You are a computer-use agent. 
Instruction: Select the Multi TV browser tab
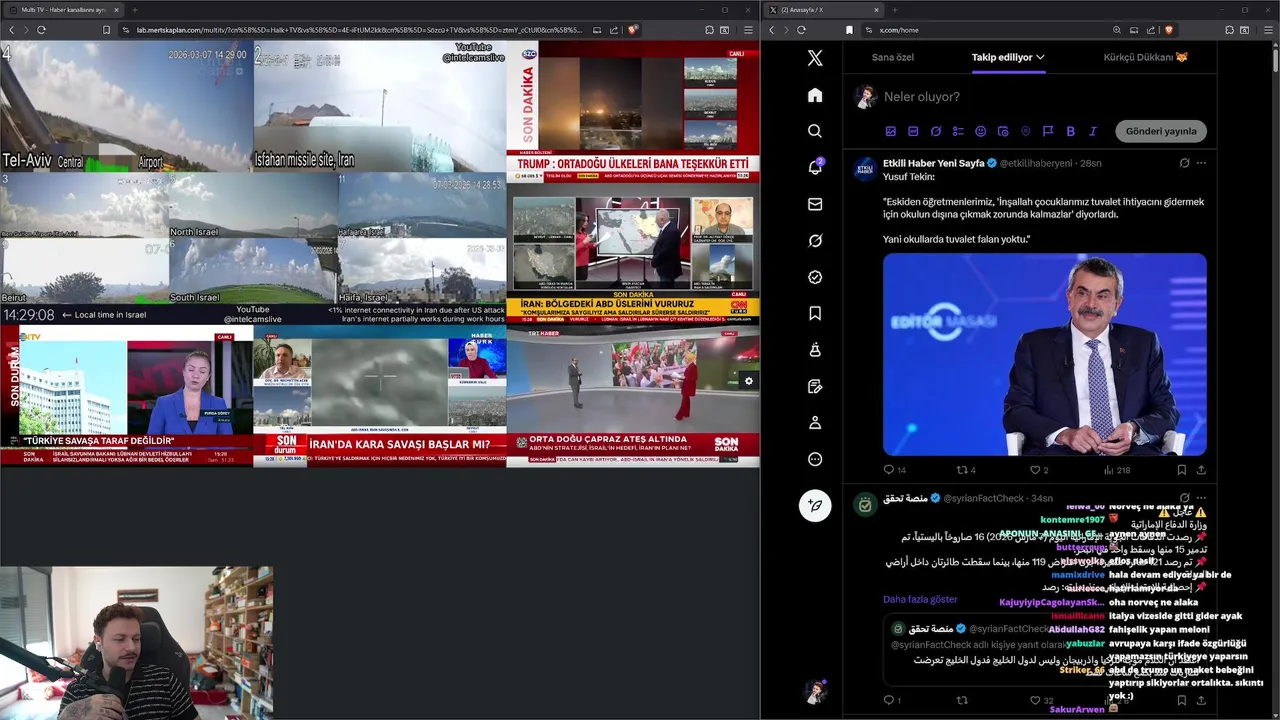click(63, 9)
